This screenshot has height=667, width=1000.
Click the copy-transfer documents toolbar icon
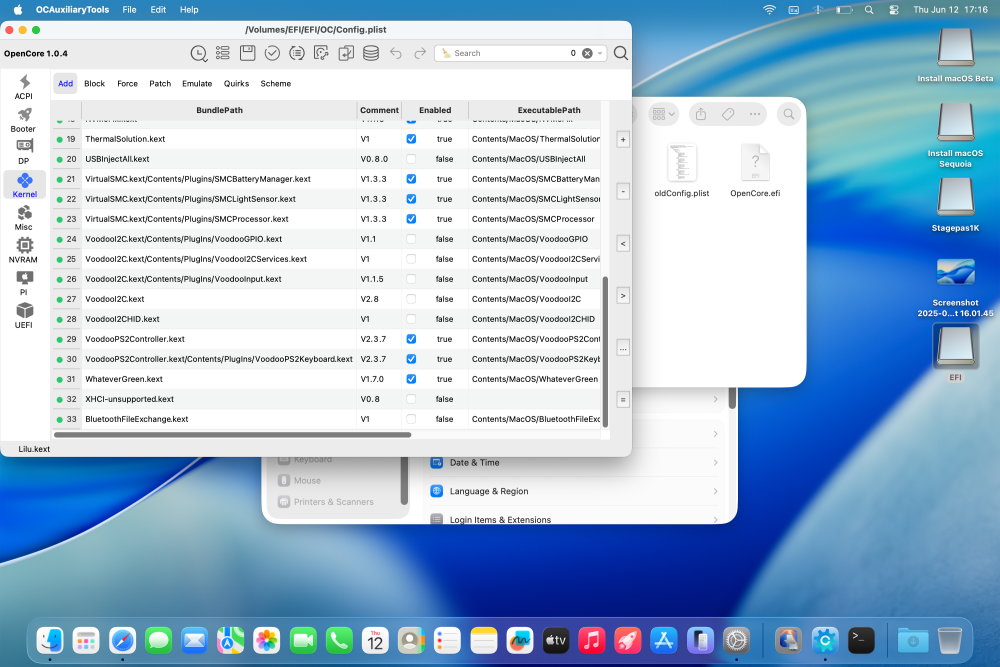point(346,53)
